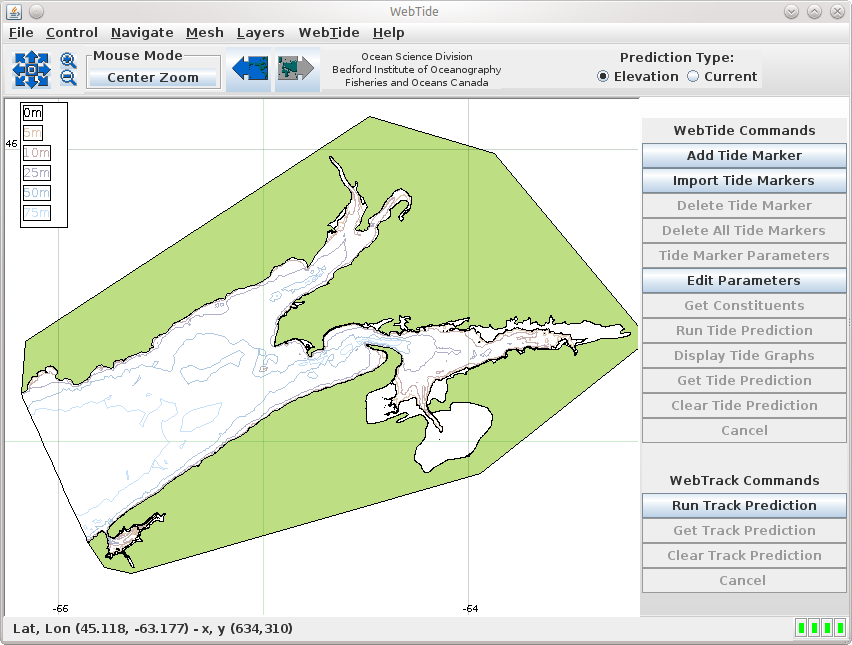Click the Java icon in title bar
The height and width of the screenshot is (645, 852).
click(14, 11)
